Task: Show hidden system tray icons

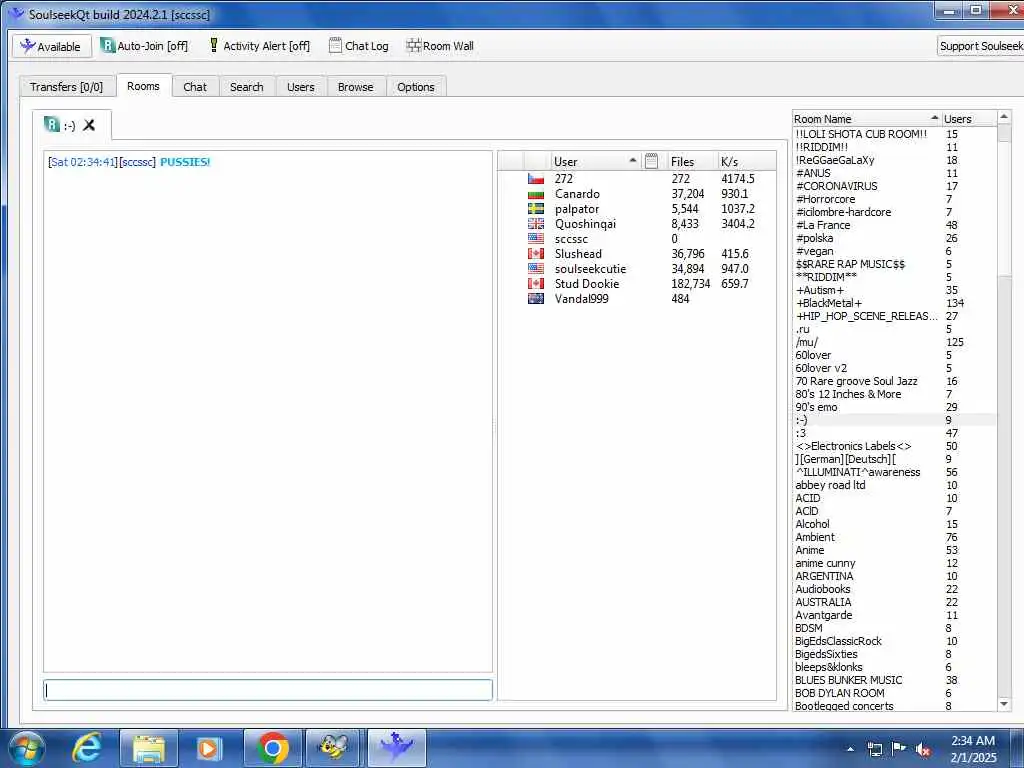Action: pyautogui.click(x=850, y=750)
